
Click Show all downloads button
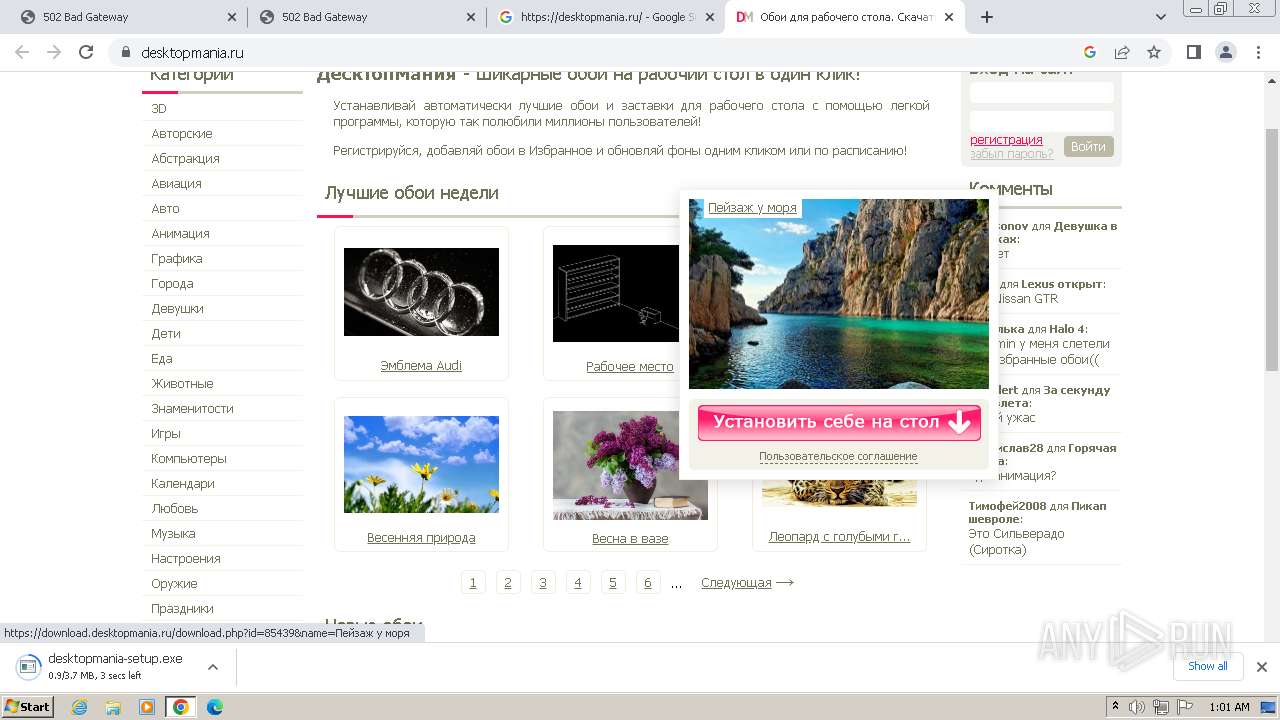[x=1208, y=666]
